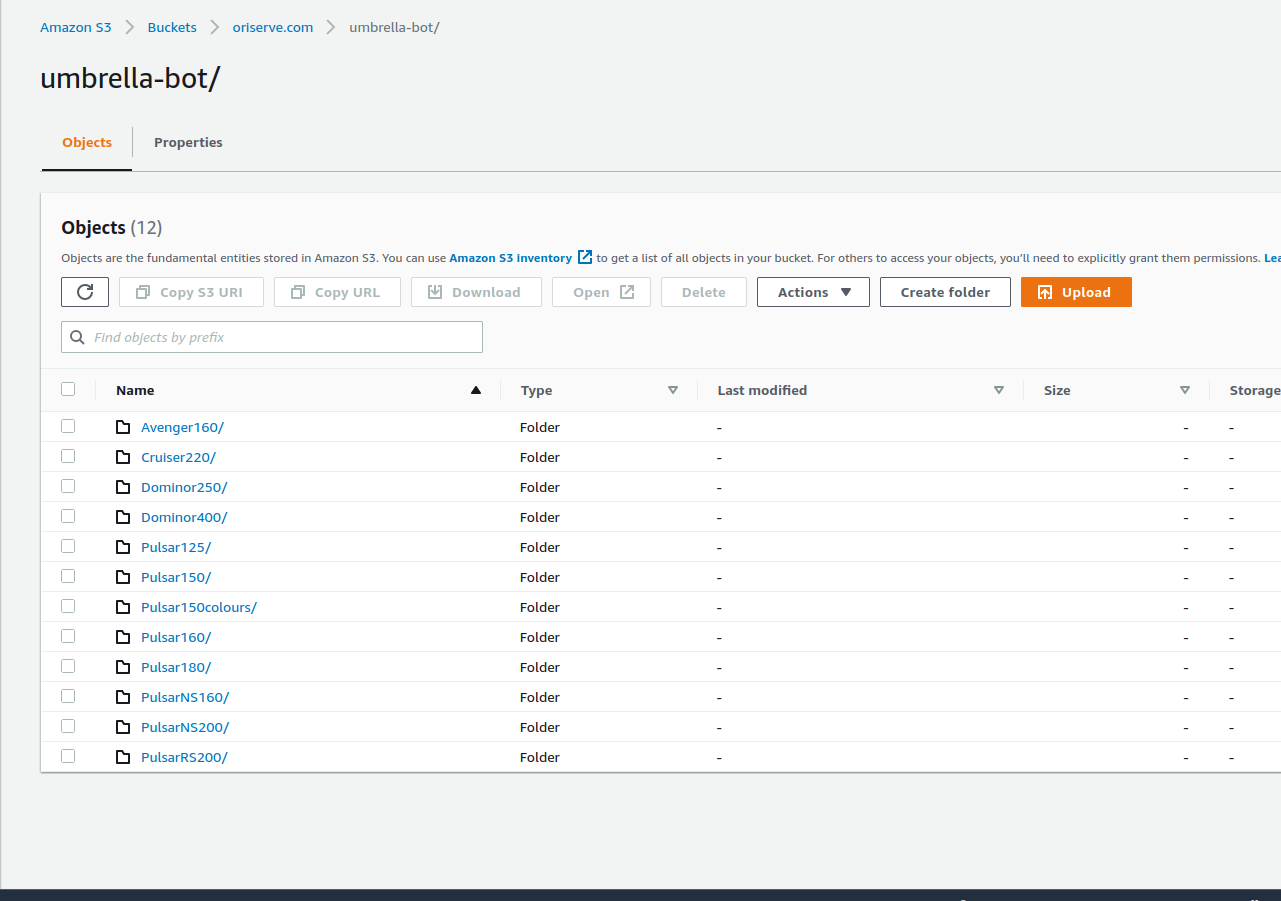Open the Pulsar180/ folder link
This screenshot has height=901, width=1281.
176,667
